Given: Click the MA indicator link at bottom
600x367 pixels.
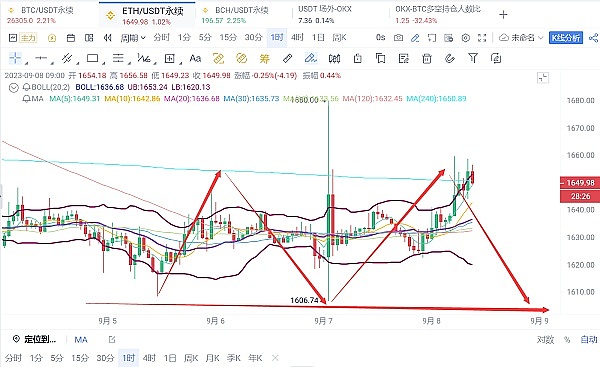Looking at the screenshot, I should pos(81,339).
